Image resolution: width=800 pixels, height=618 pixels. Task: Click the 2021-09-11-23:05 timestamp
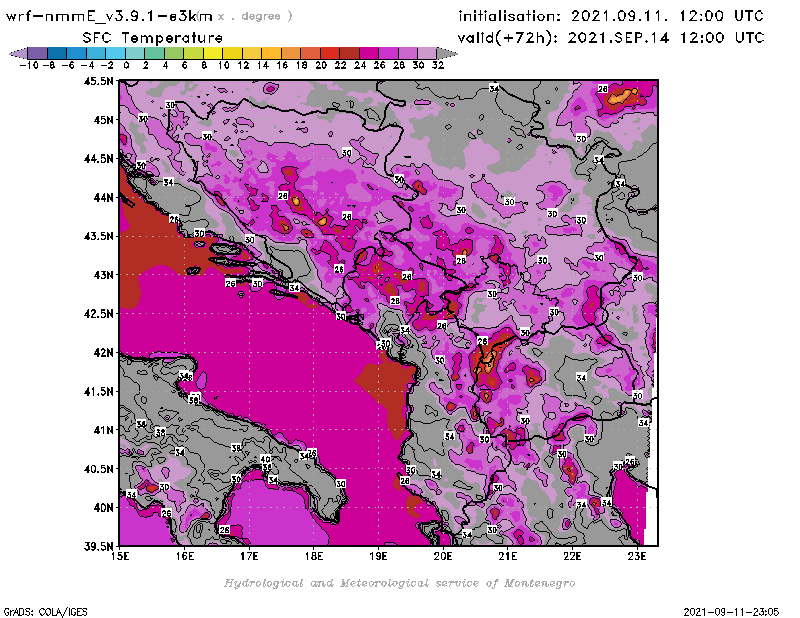pyautogui.click(x=731, y=612)
